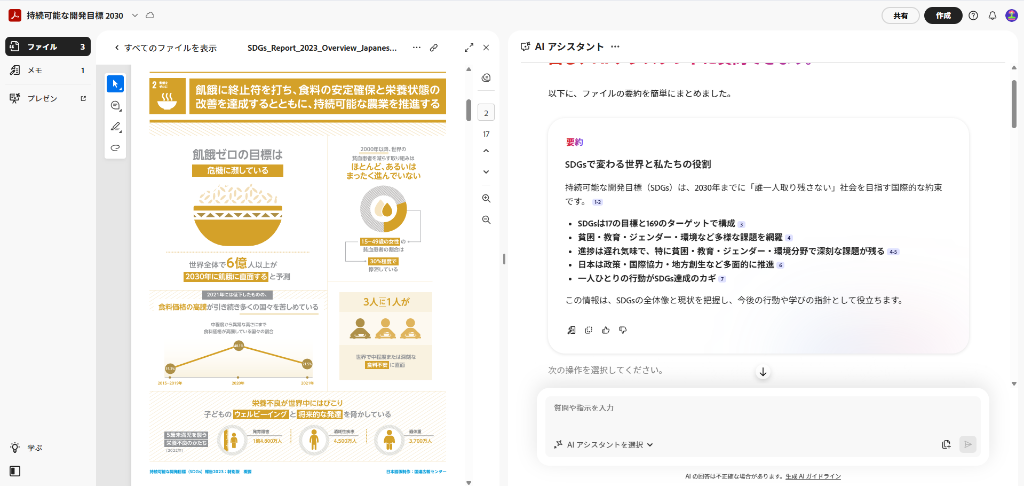
Task: Open the AI アシスタントを選択 dropdown
Action: (x=603, y=445)
